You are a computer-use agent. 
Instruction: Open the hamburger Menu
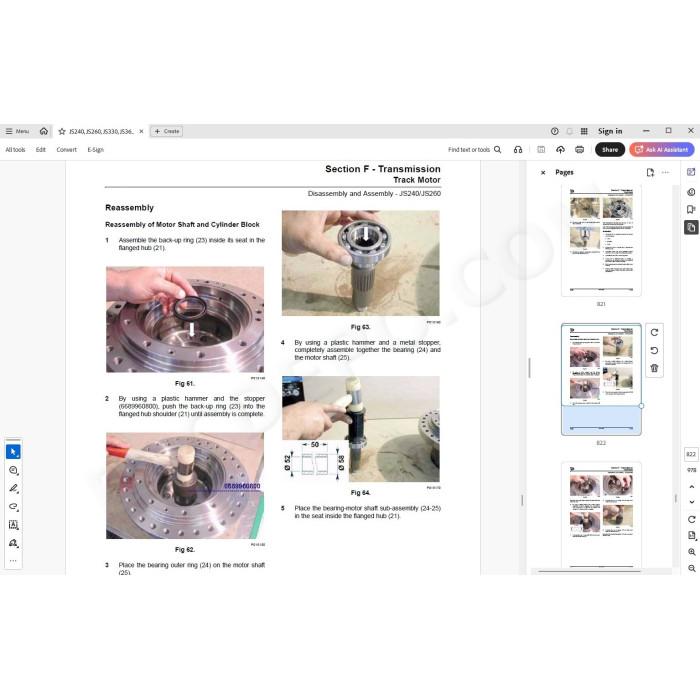pos(17,131)
